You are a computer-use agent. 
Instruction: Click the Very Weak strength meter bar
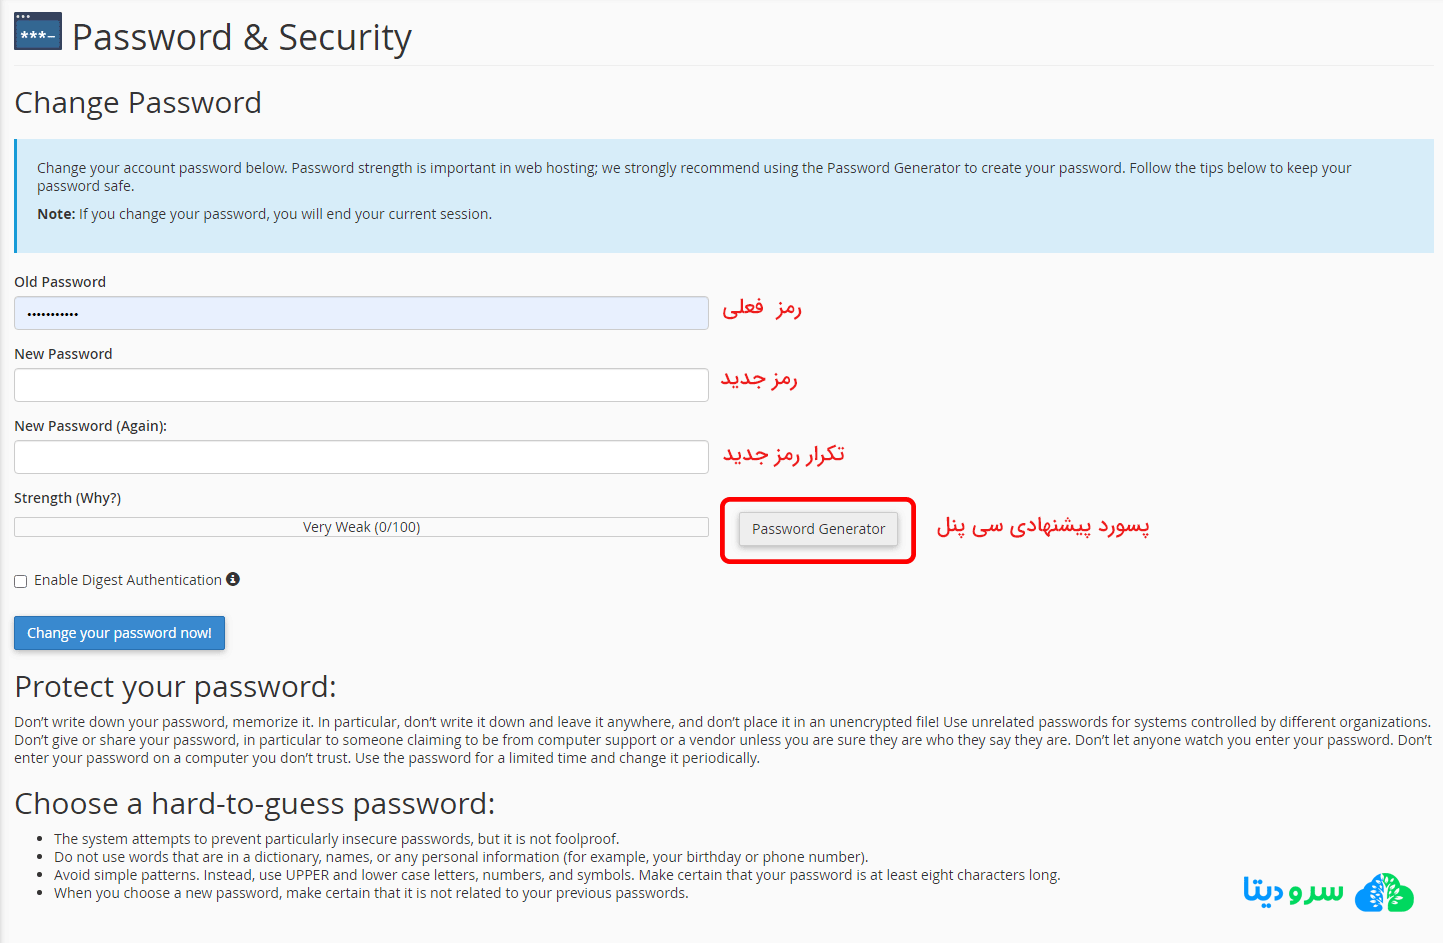[x=361, y=527]
